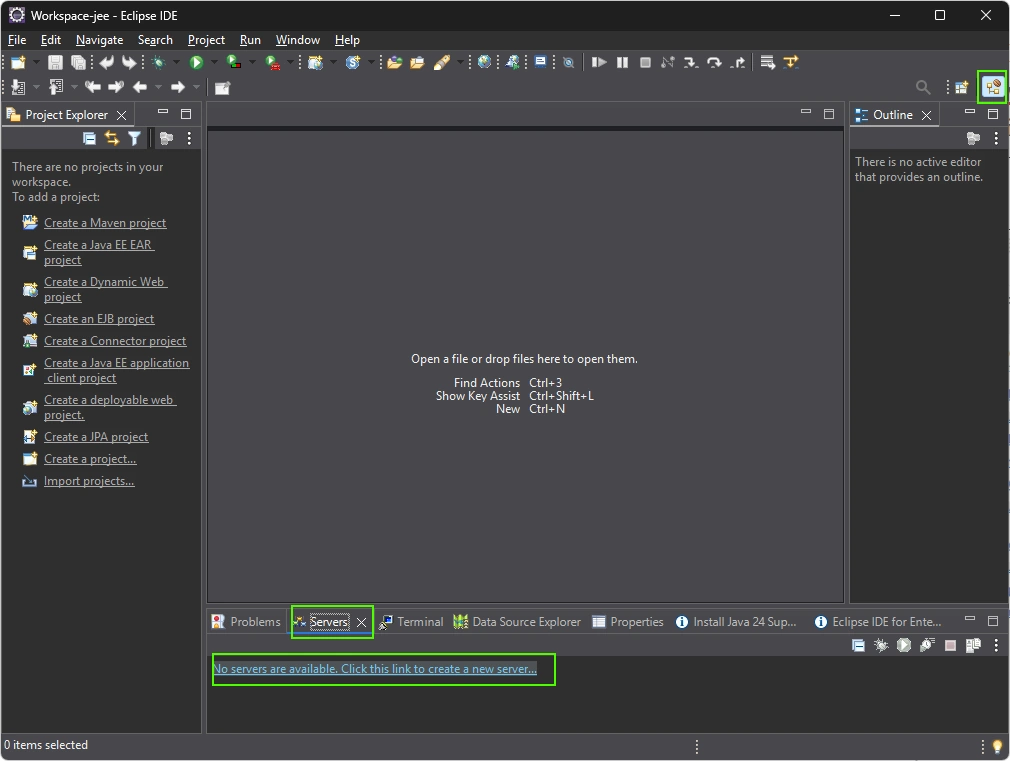Minimize the Project Explorer panel
This screenshot has width=1010, height=761.
tap(163, 112)
